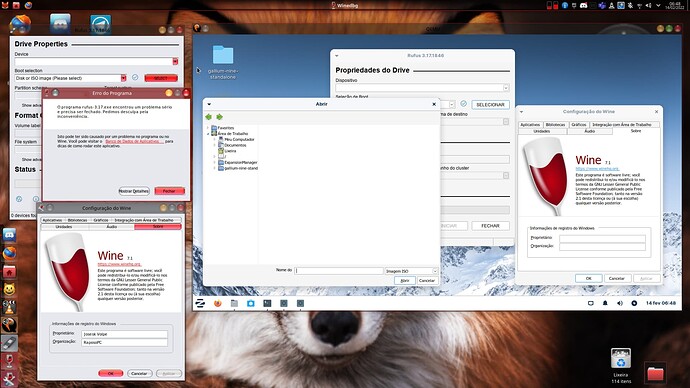
Task: Open the terminal in the Zorin taskbar
Action: [267, 303]
